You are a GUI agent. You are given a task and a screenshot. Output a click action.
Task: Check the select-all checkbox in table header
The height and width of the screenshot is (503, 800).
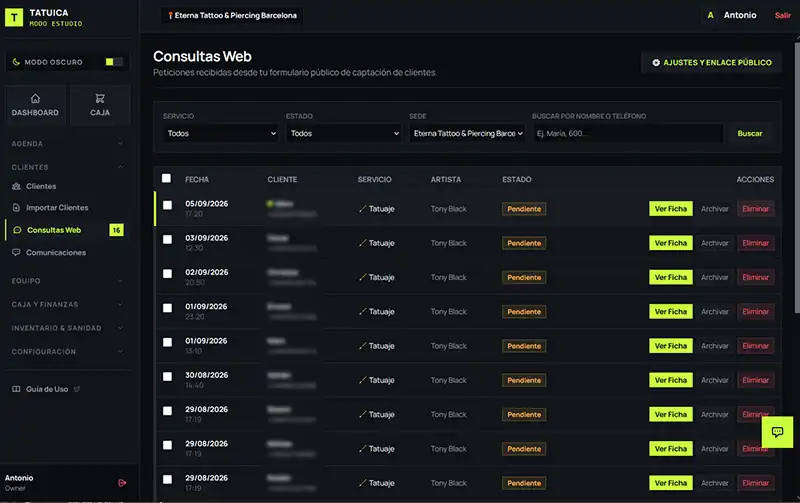point(166,178)
